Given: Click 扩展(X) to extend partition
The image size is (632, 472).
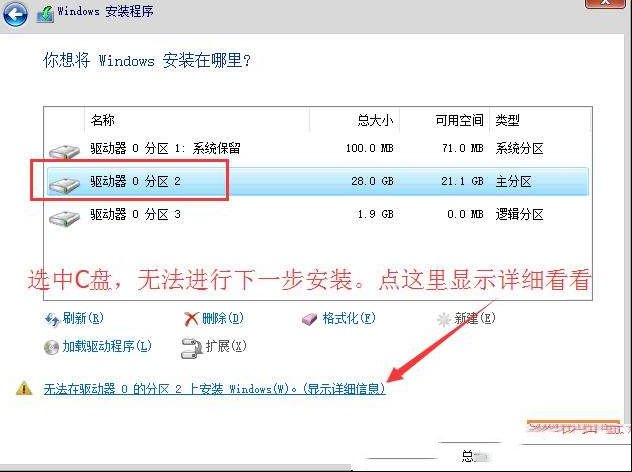Looking at the screenshot, I should tap(226, 346).
